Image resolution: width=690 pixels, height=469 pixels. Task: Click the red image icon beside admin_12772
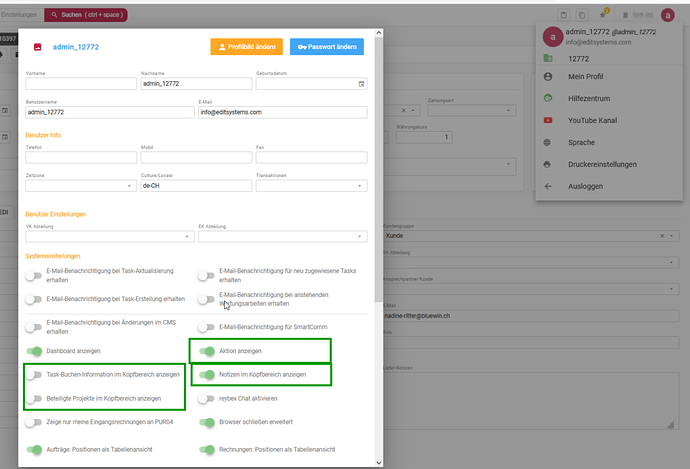tap(37, 47)
